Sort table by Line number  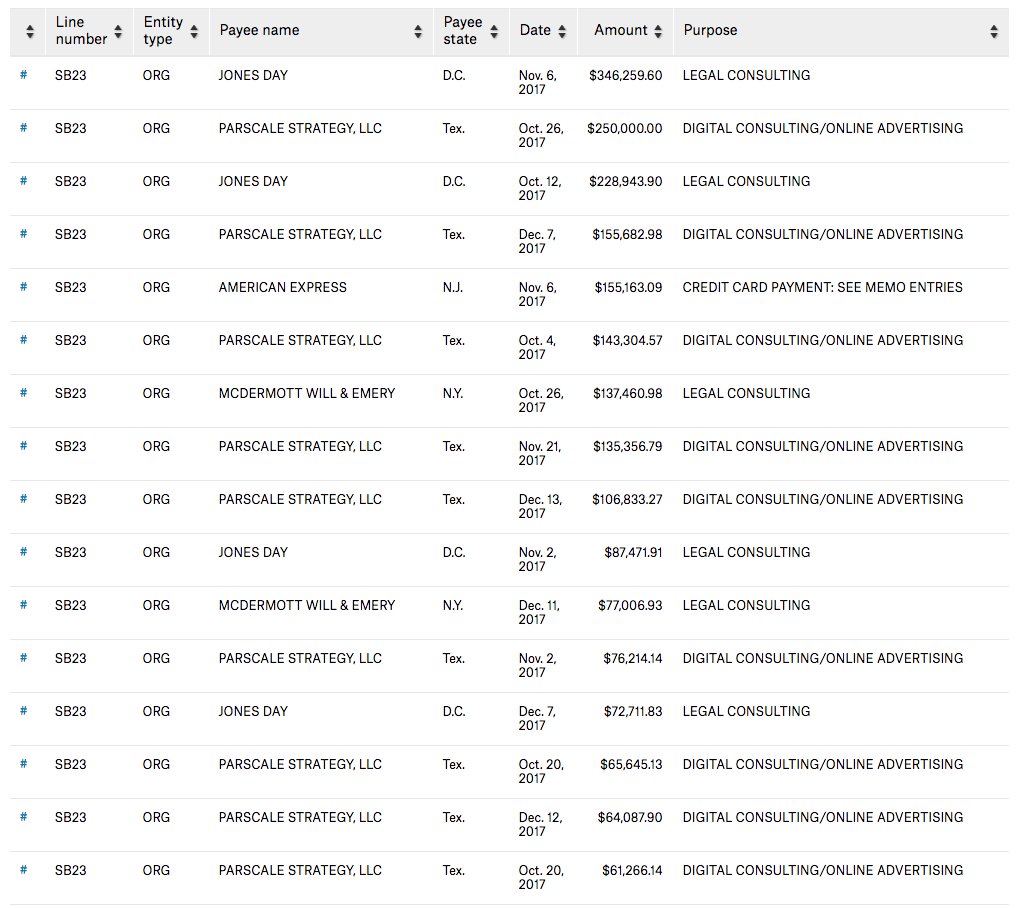(118, 31)
